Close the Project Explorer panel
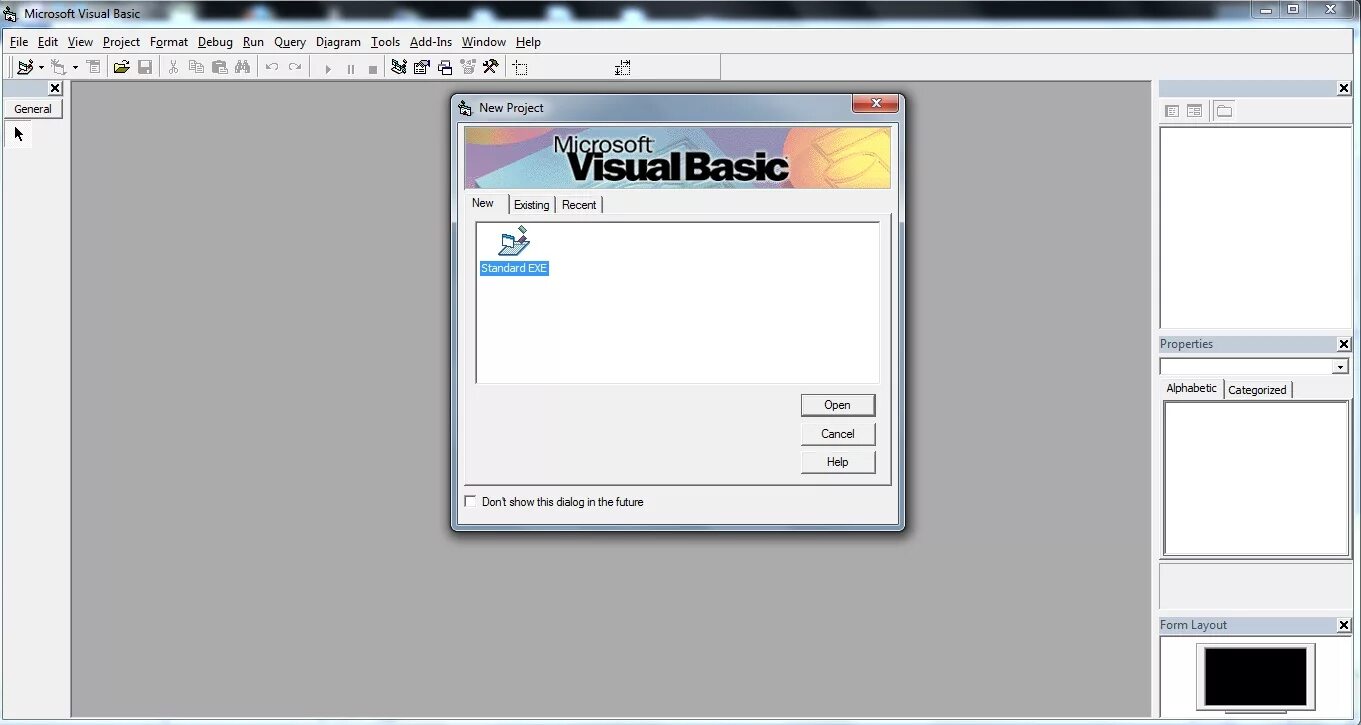The width and height of the screenshot is (1361, 725). click(1344, 88)
